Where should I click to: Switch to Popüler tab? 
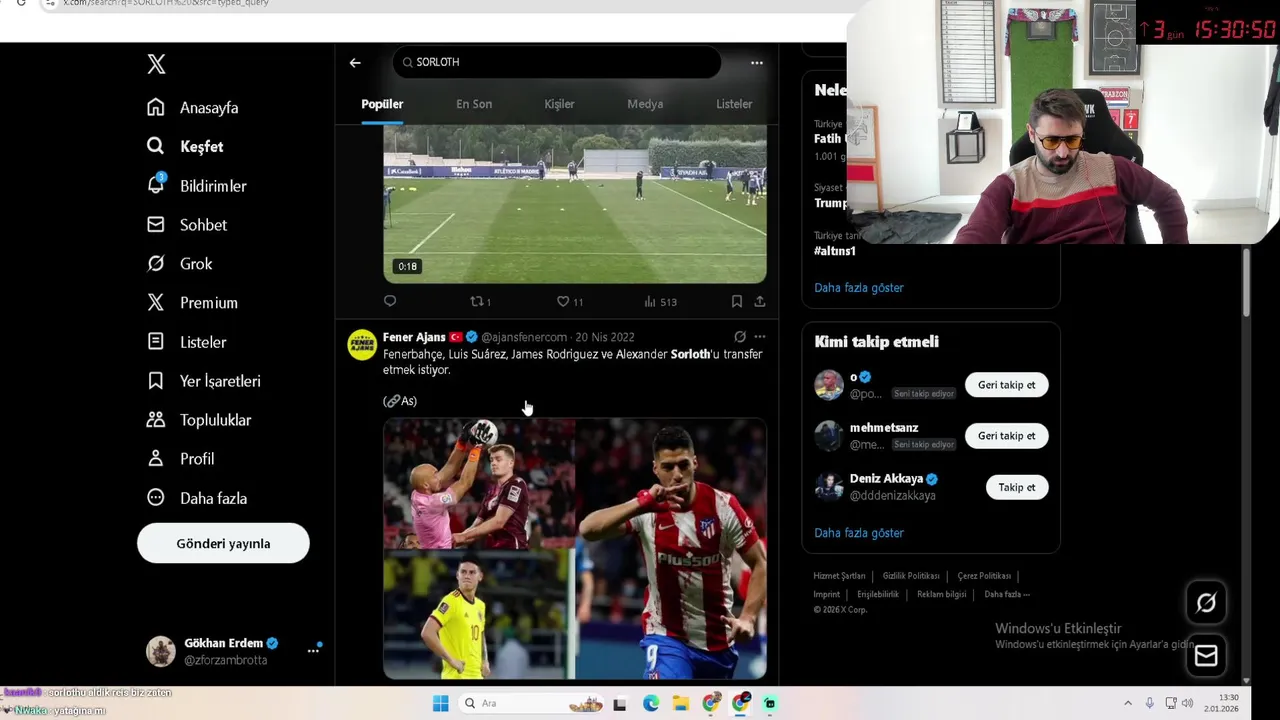tap(382, 104)
